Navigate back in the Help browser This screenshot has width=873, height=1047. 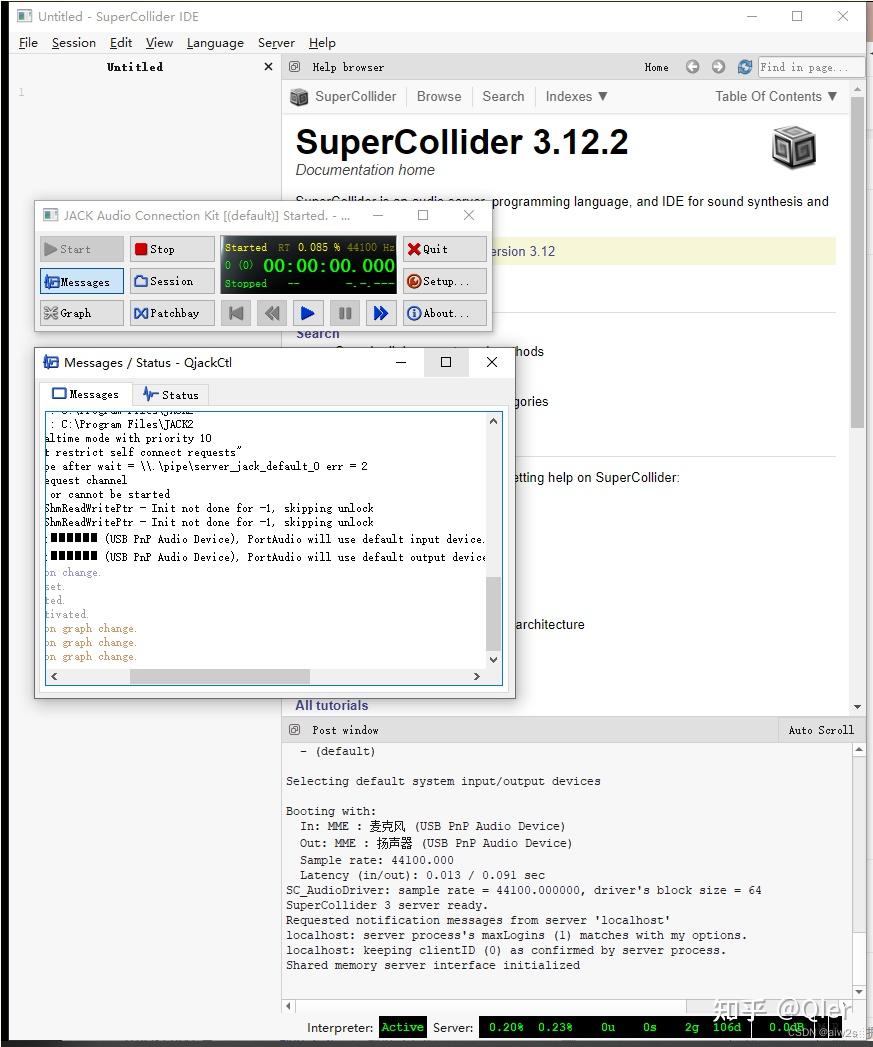692,66
